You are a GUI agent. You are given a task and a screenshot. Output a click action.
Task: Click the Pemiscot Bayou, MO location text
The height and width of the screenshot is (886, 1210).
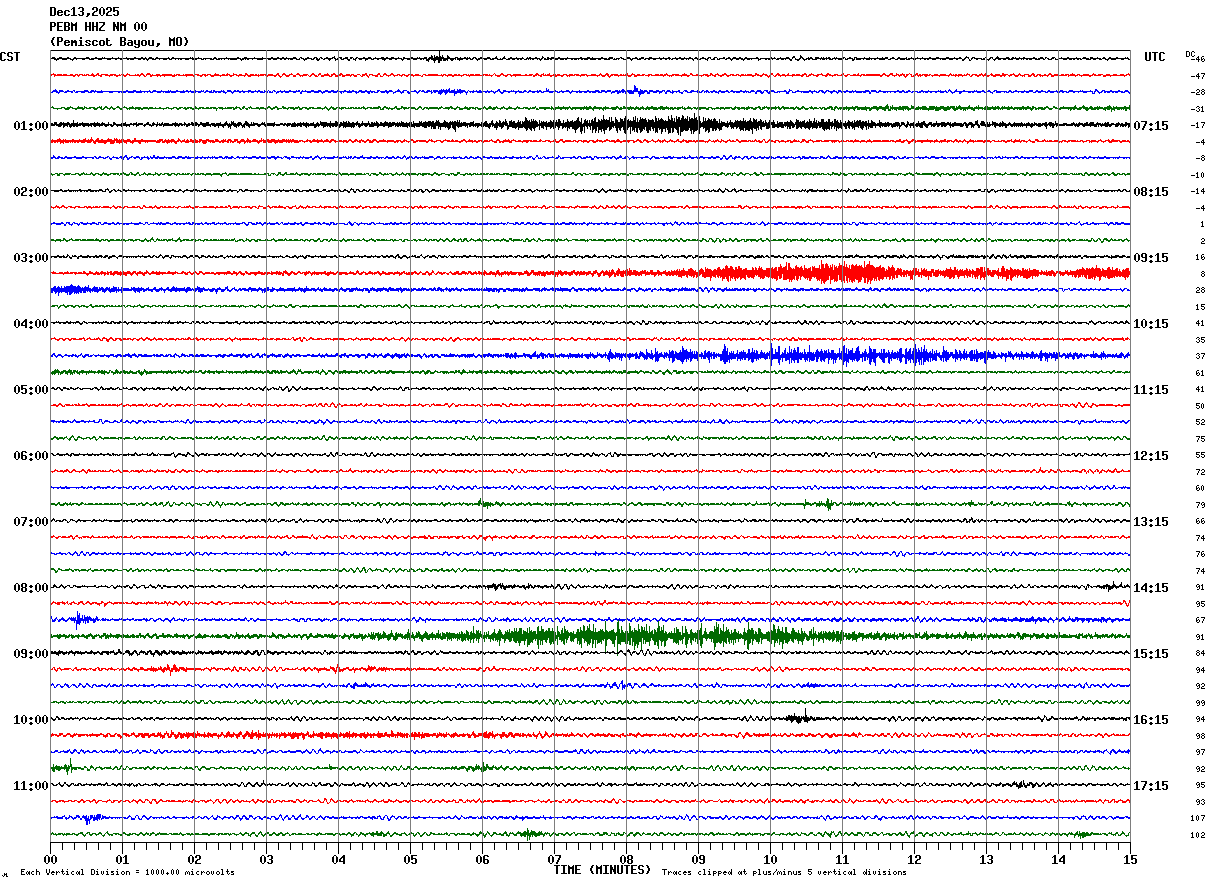pos(118,42)
